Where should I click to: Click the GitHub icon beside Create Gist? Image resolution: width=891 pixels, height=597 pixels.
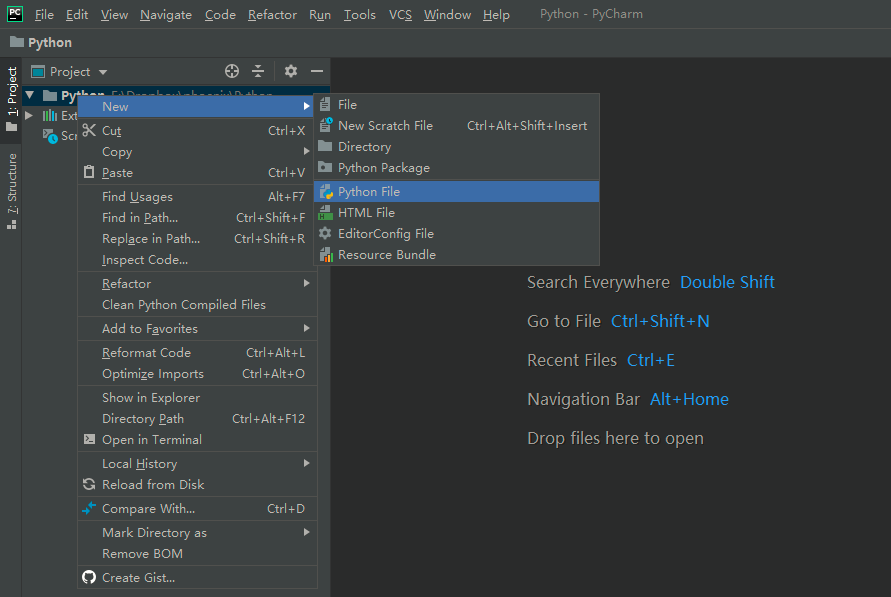coord(89,577)
